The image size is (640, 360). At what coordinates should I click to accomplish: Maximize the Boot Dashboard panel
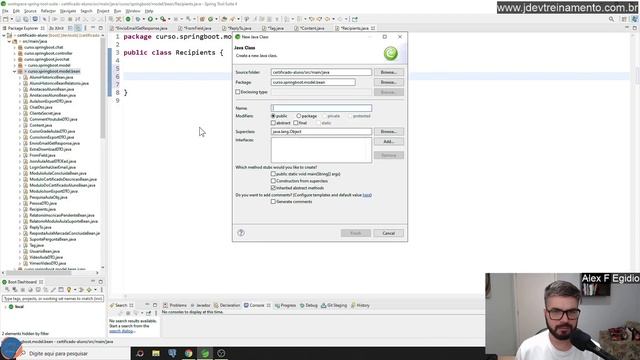tap(100, 282)
